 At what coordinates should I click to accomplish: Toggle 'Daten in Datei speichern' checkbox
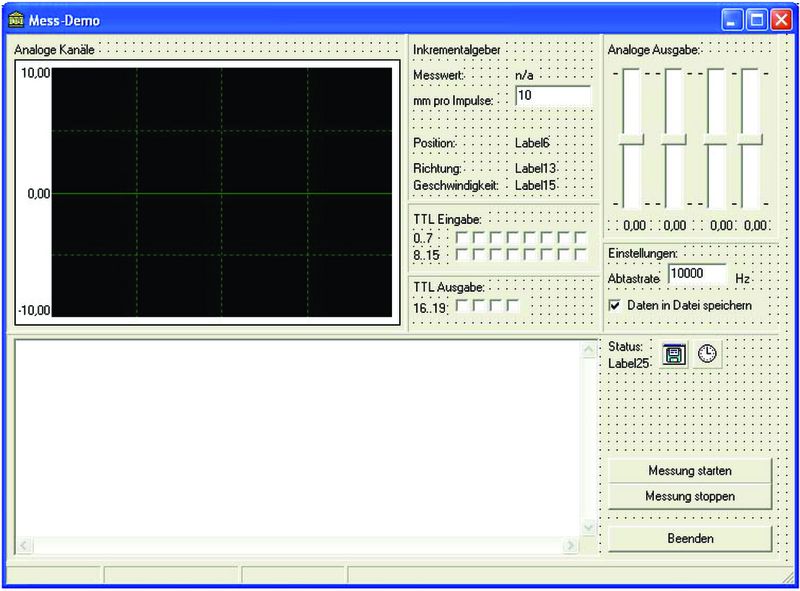[x=615, y=305]
